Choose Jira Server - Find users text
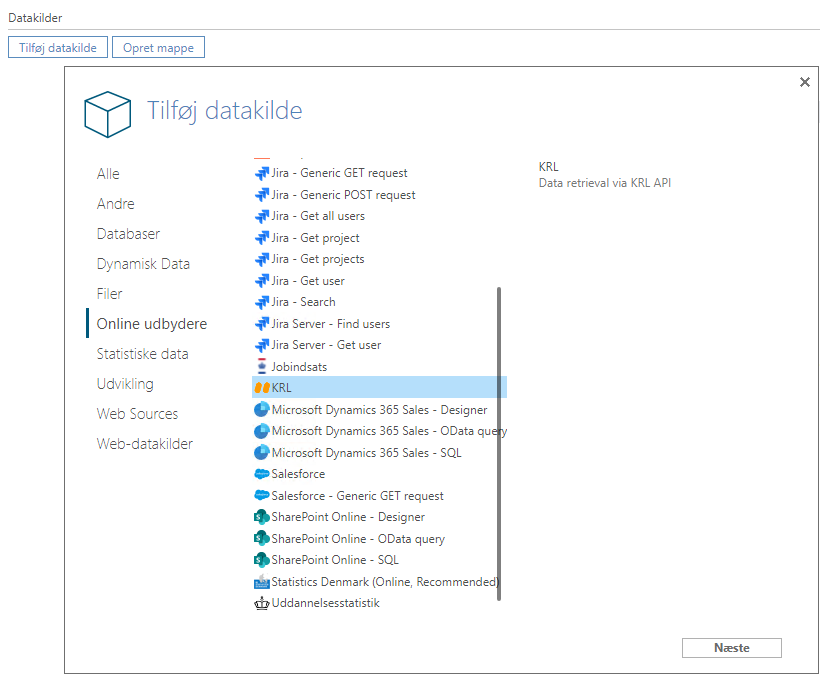The image size is (820, 676). click(x=331, y=324)
